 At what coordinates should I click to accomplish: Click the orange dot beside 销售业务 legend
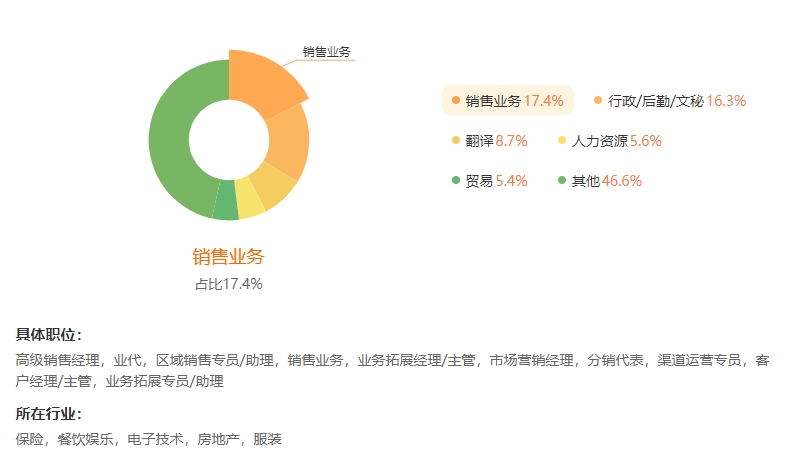coord(457,100)
